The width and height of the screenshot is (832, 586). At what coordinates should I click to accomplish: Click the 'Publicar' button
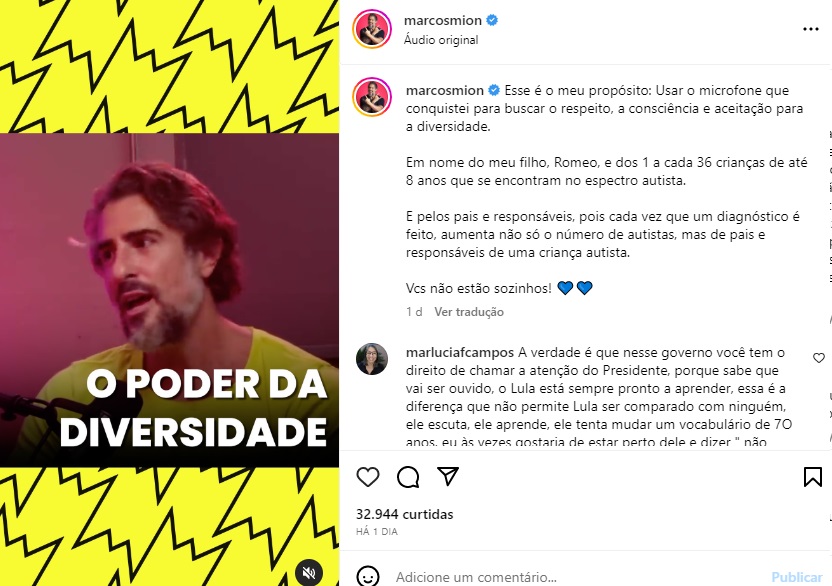[x=796, y=577]
